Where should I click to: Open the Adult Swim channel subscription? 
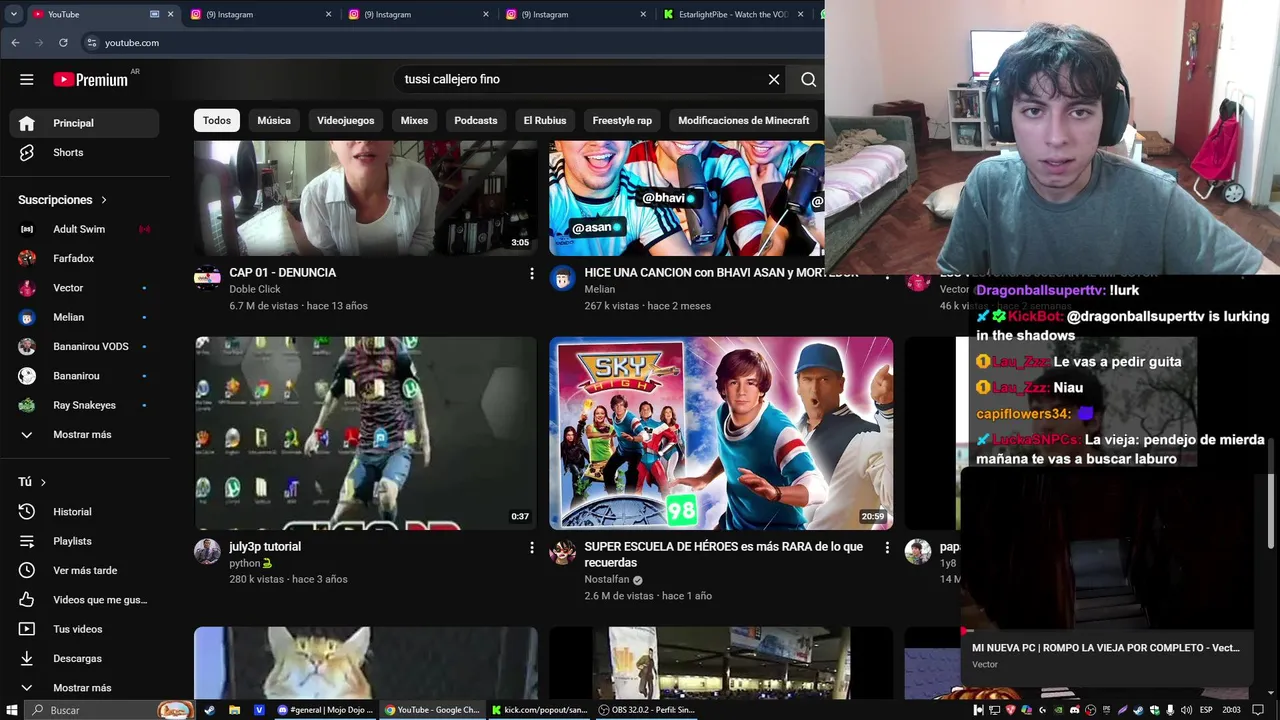click(x=84, y=229)
